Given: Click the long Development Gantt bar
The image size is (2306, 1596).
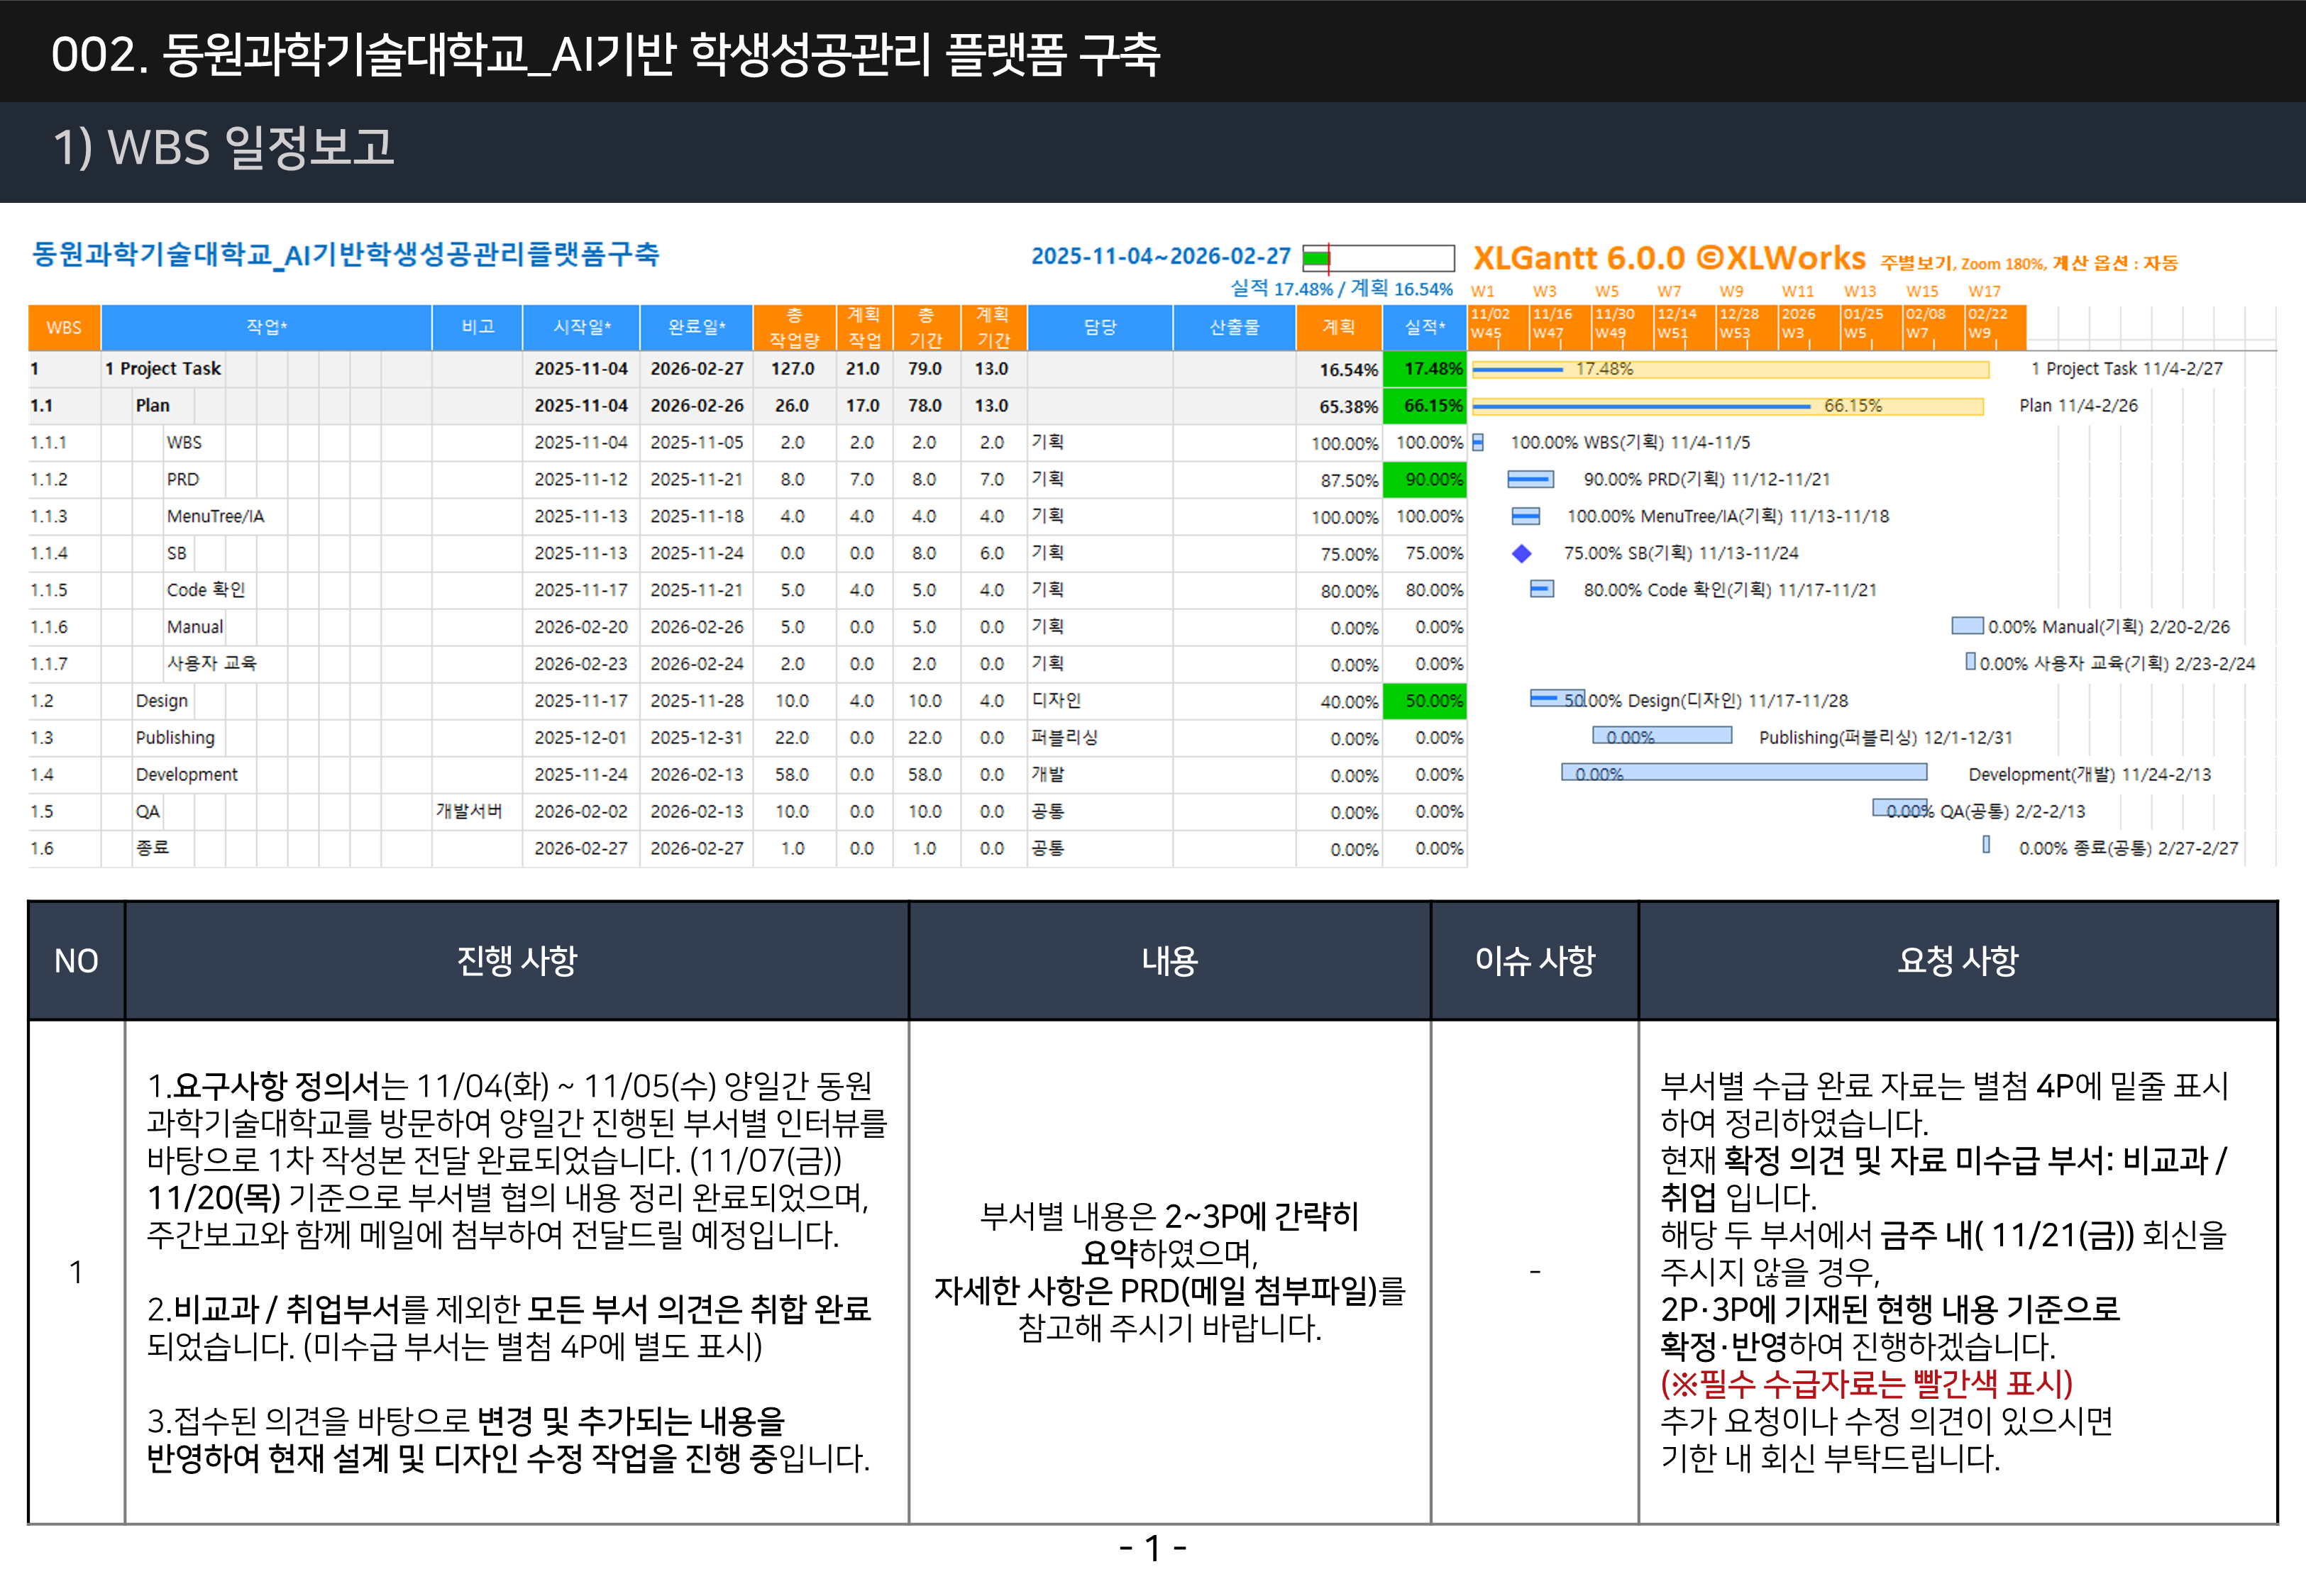Looking at the screenshot, I should point(1744,772).
